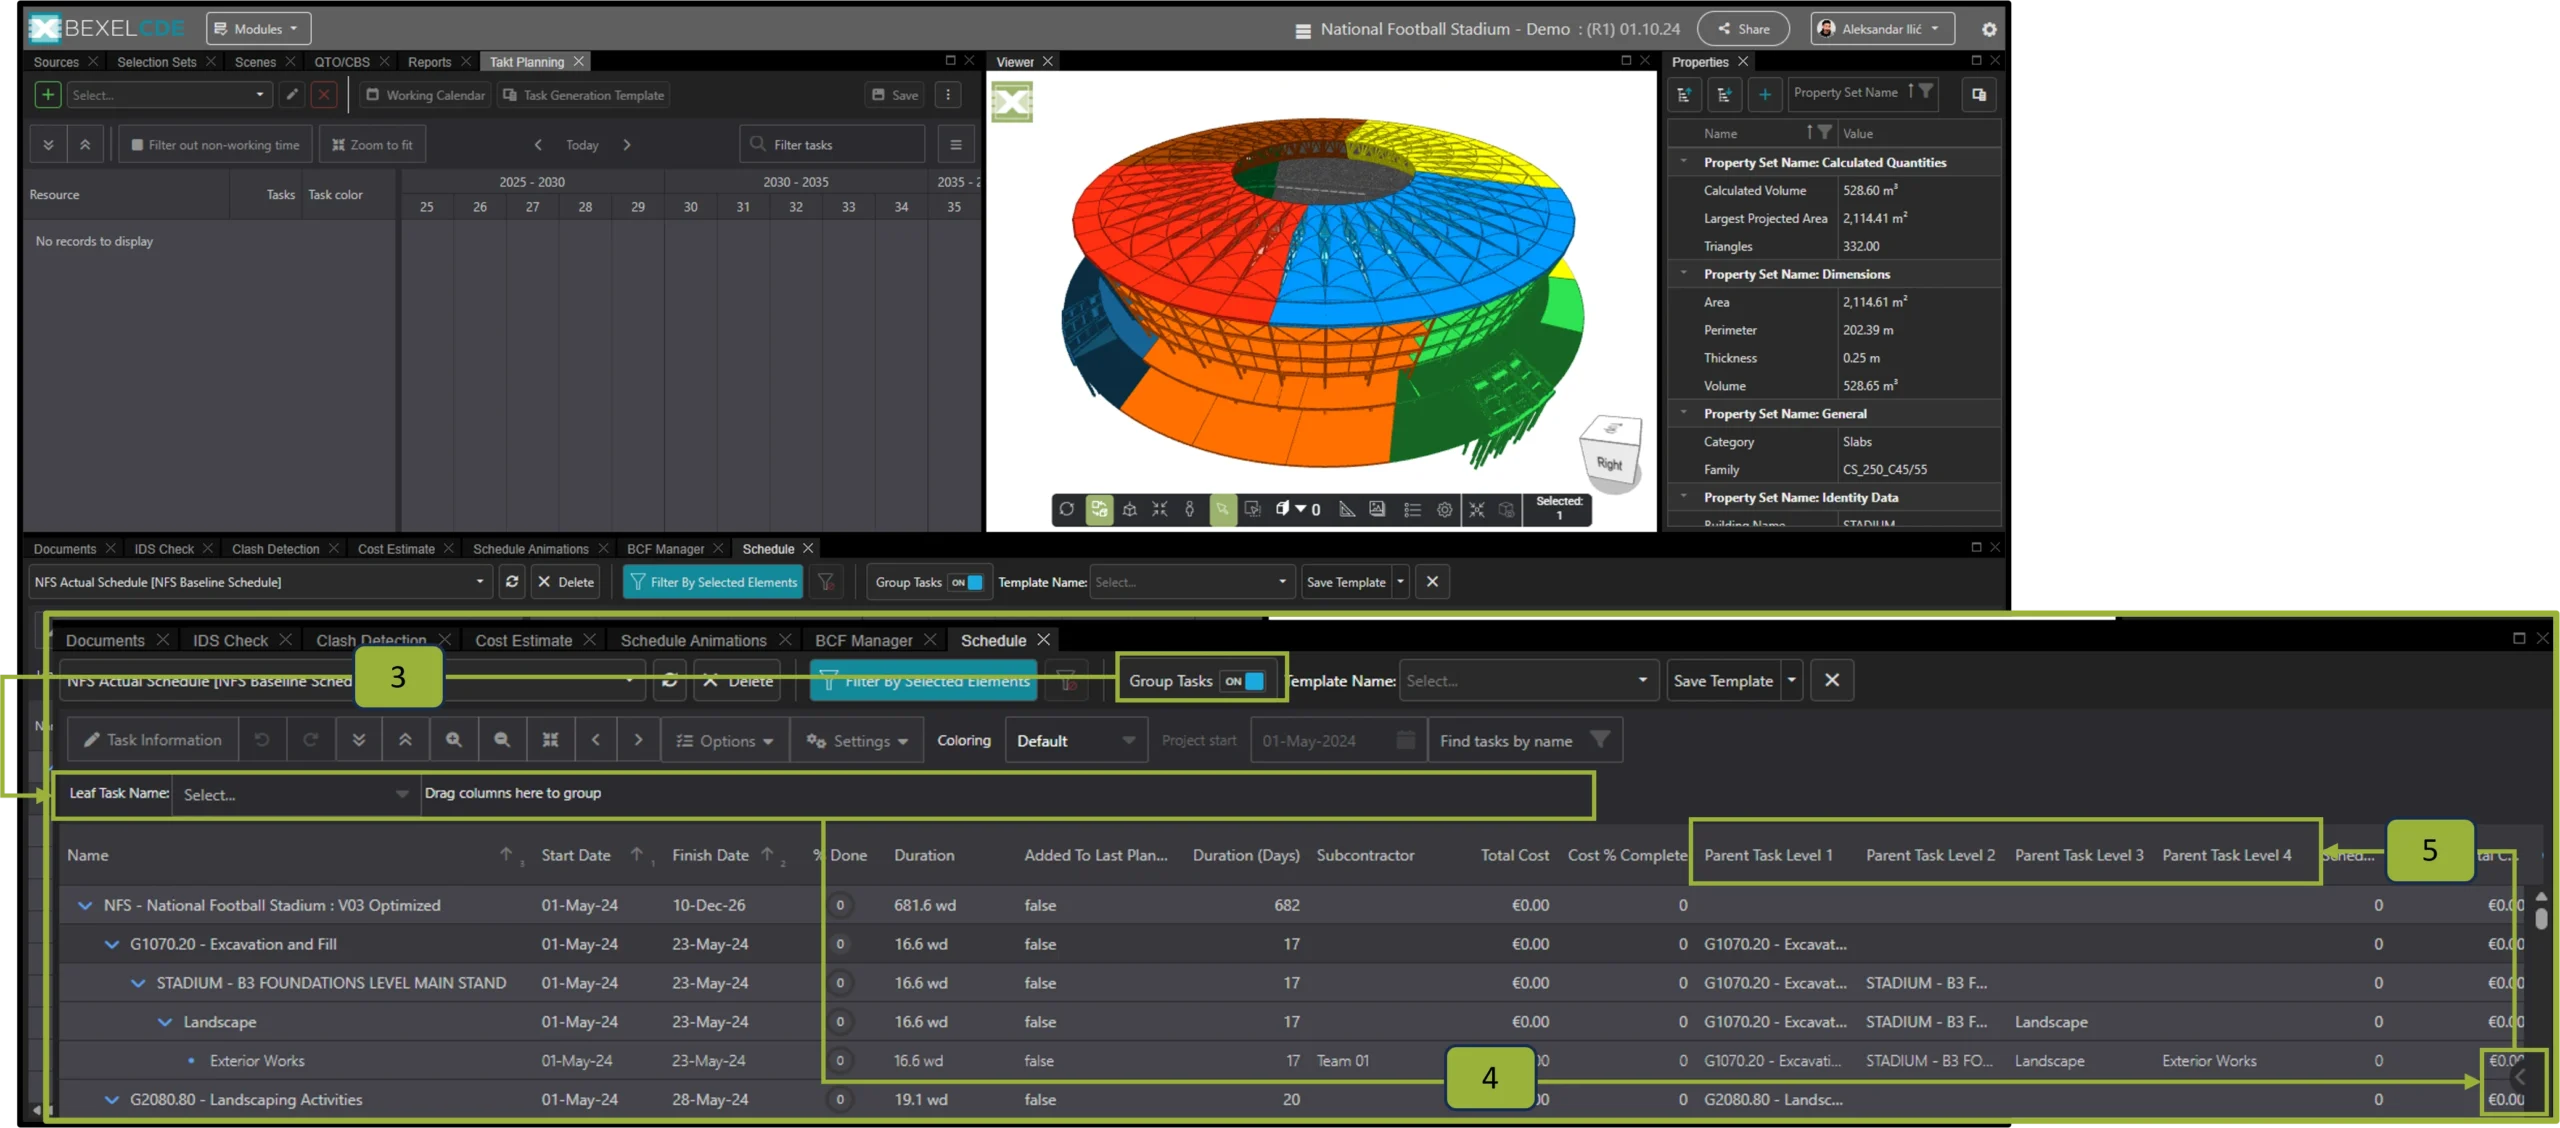Click the Find tasks by name field
The height and width of the screenshot is (1128, 2560).
point(1524,741)
